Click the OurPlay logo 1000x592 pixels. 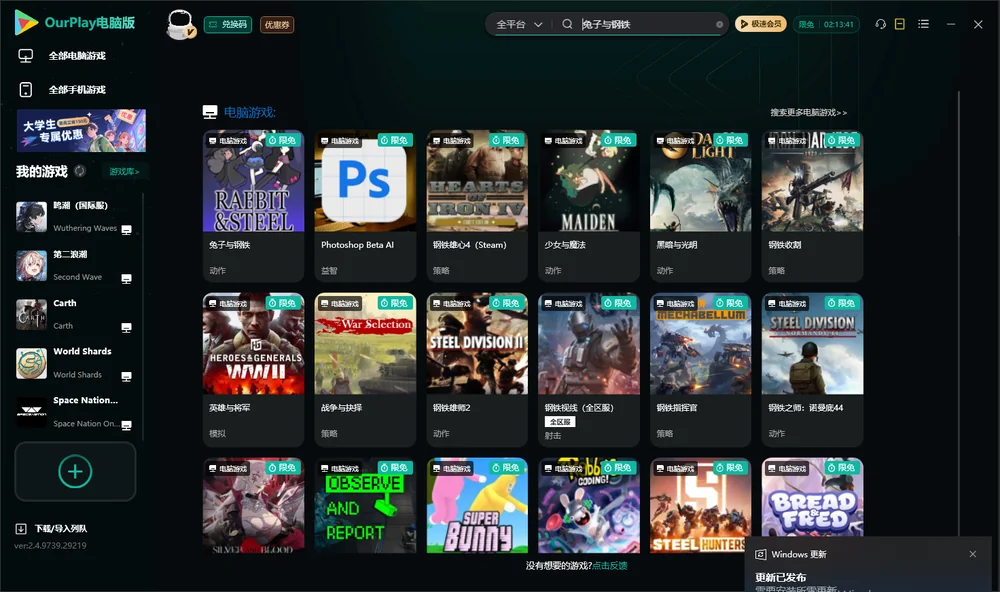75,23
